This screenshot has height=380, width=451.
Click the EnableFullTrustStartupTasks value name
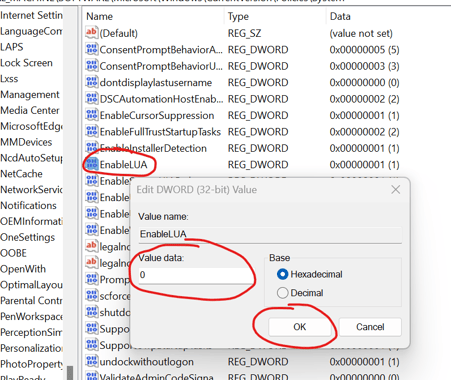click(160, 132)
